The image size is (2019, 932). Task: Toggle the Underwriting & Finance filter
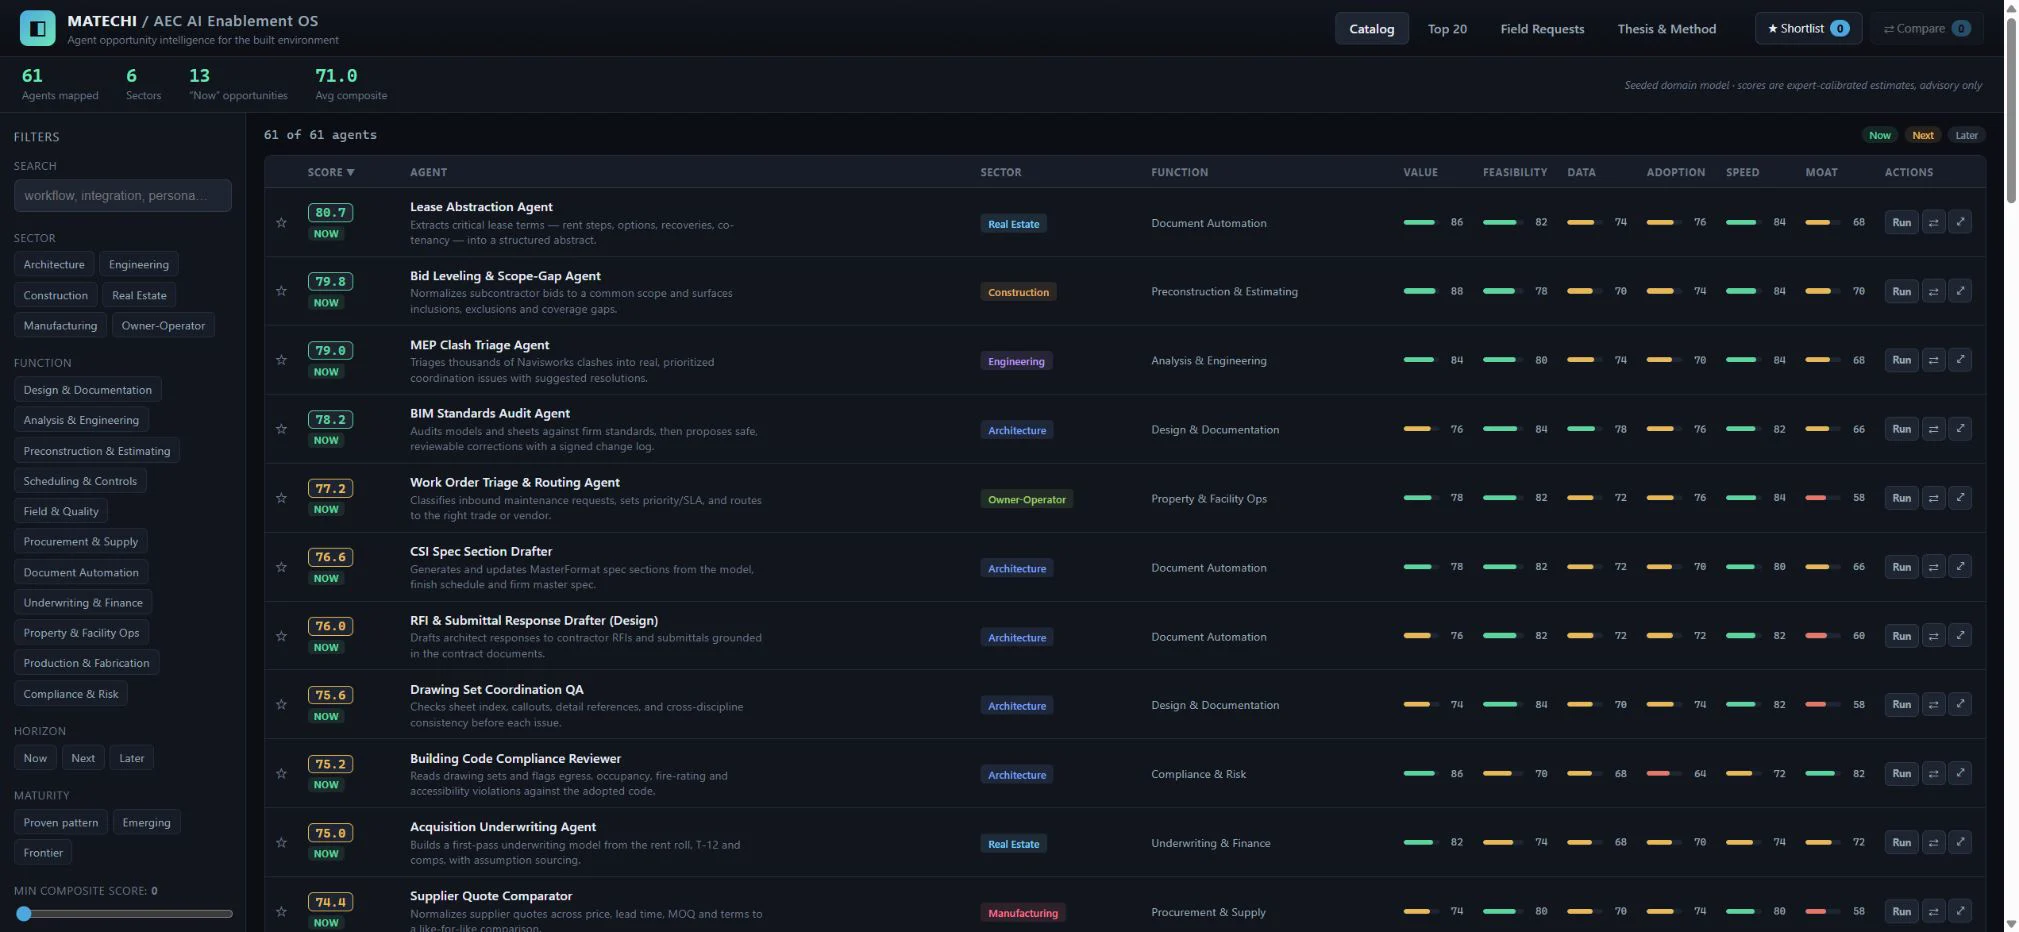coord(83,602)
